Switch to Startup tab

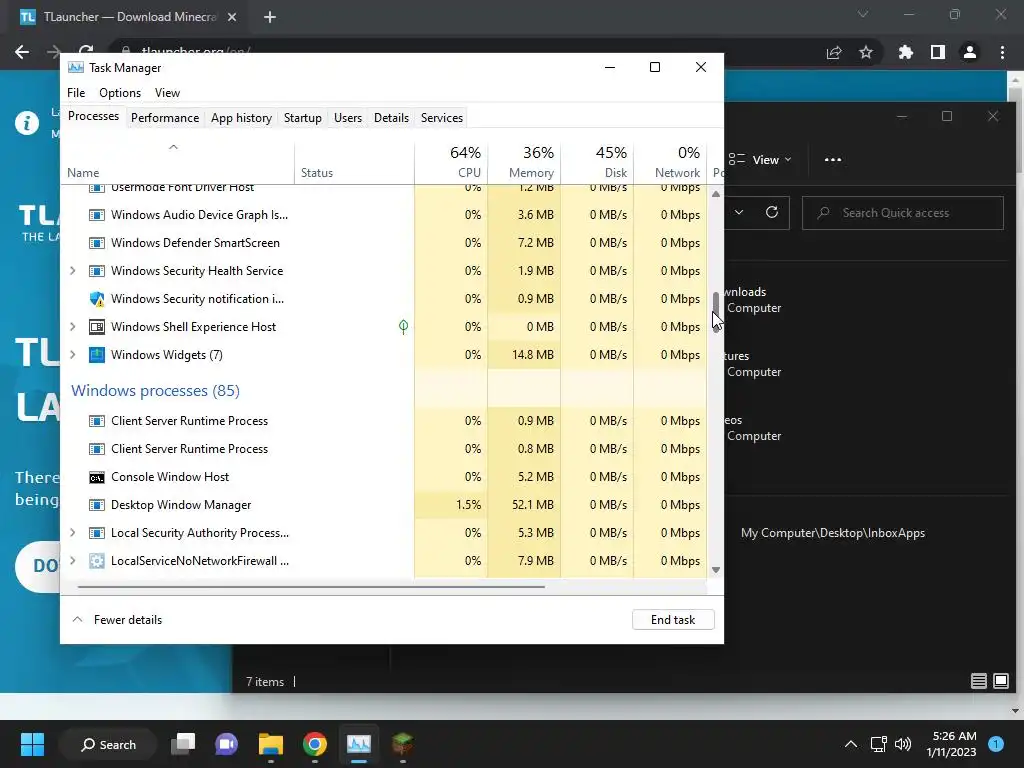302,118
